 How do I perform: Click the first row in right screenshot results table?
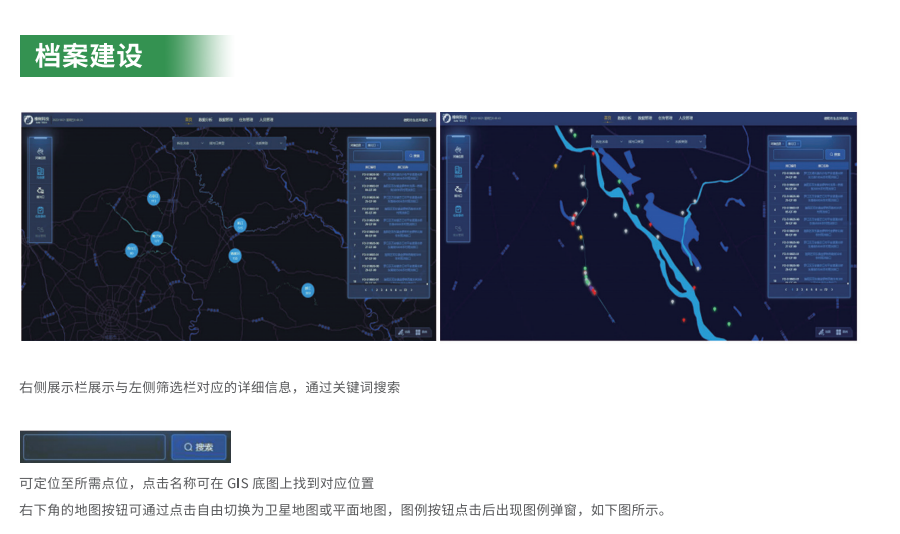(809, 175)
